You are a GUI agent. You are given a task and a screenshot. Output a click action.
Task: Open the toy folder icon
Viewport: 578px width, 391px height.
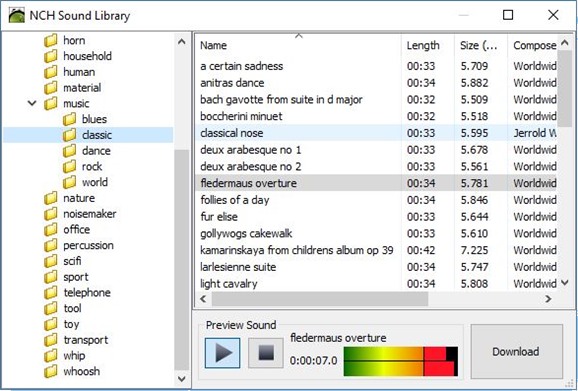pos(51,325)
